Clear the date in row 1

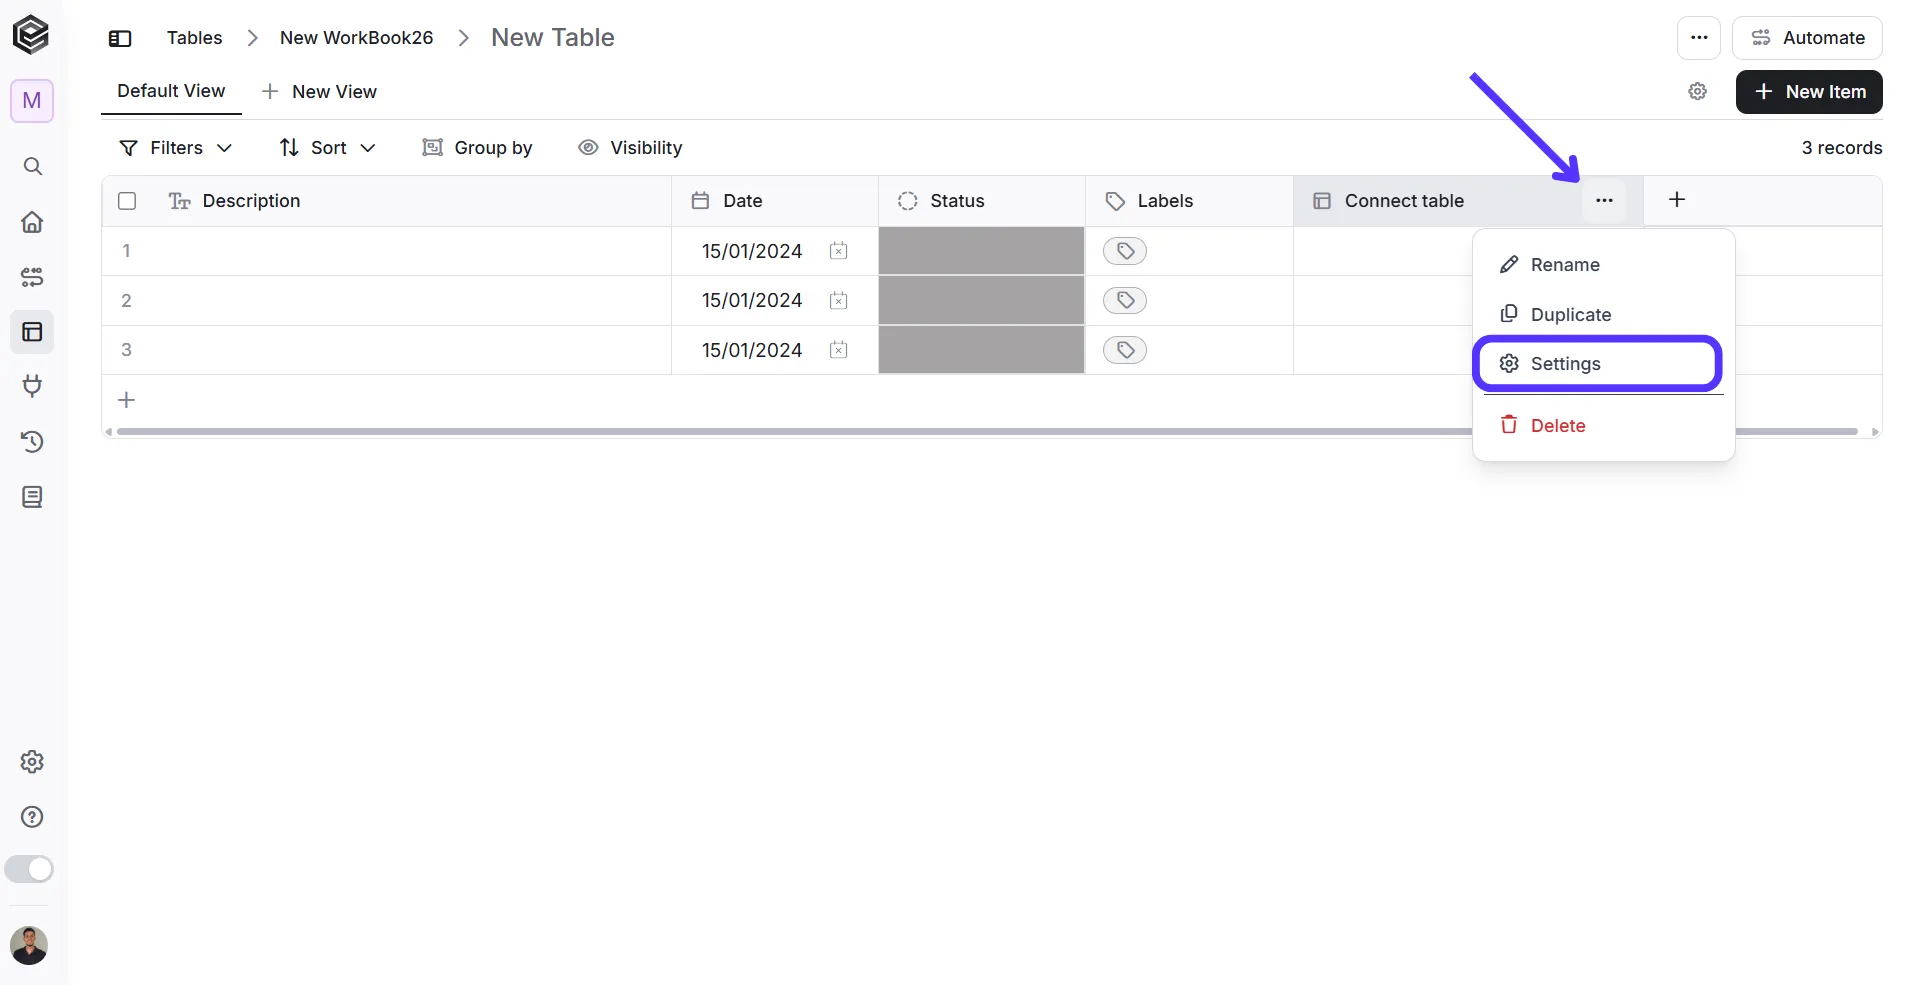[838, 251]
